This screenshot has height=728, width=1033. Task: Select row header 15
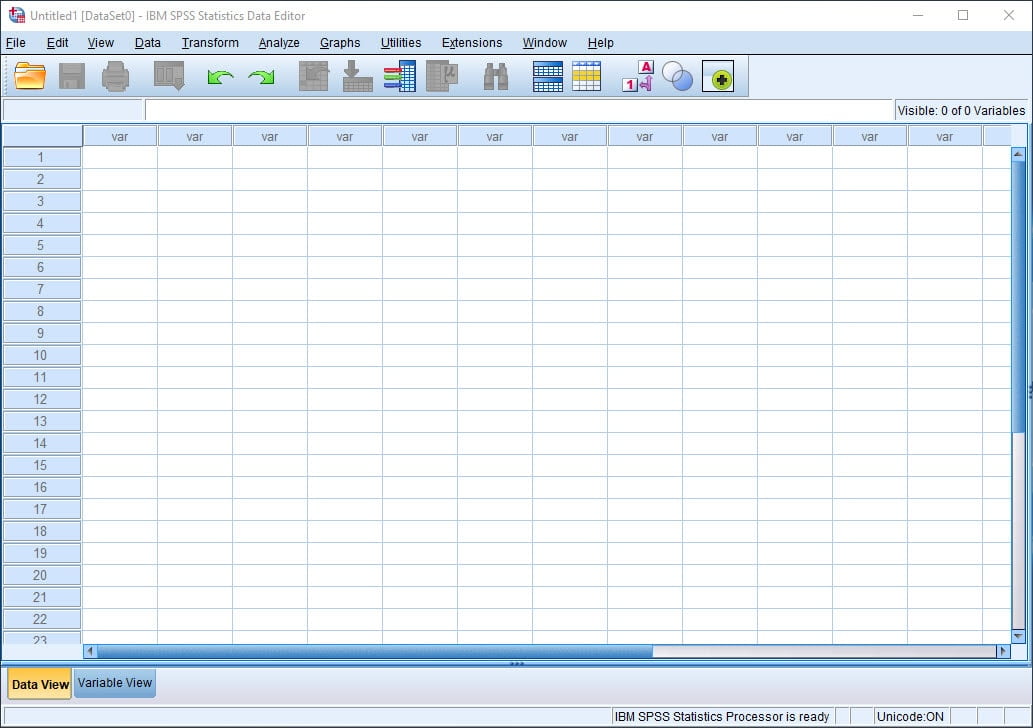42,466
